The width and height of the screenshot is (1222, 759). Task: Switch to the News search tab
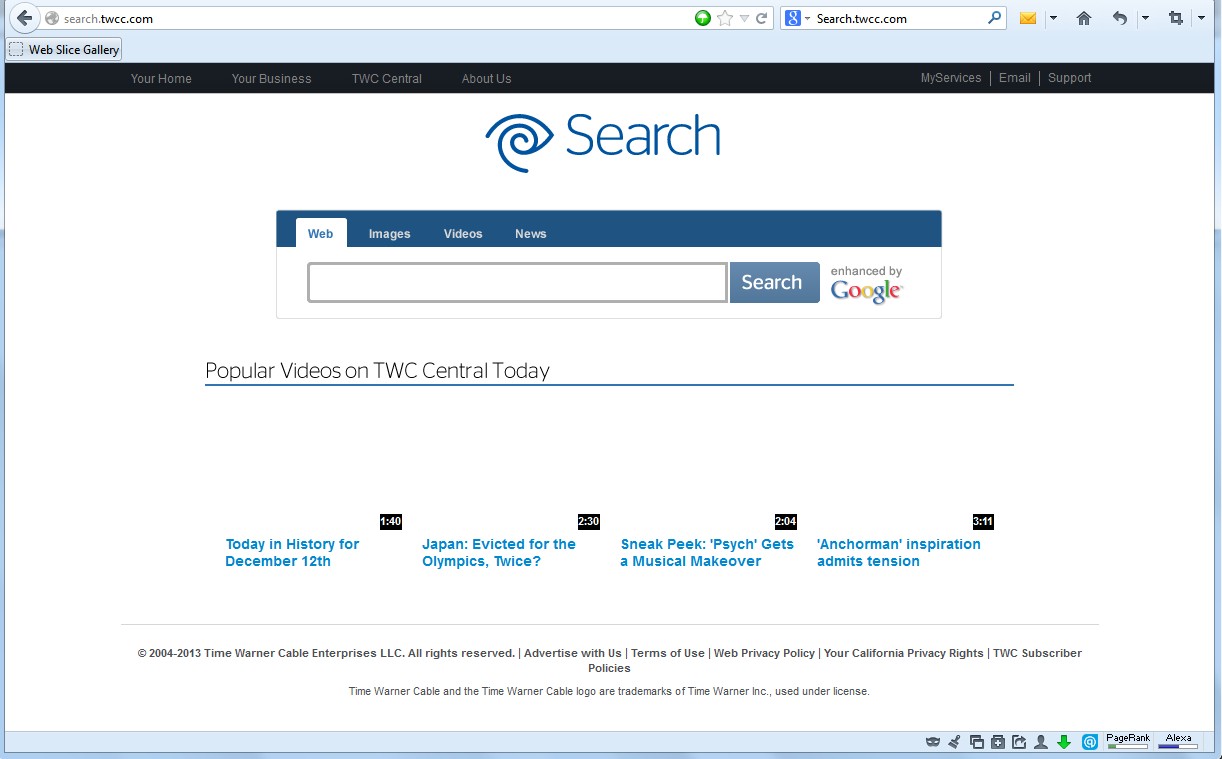click(x=531, y=234)
